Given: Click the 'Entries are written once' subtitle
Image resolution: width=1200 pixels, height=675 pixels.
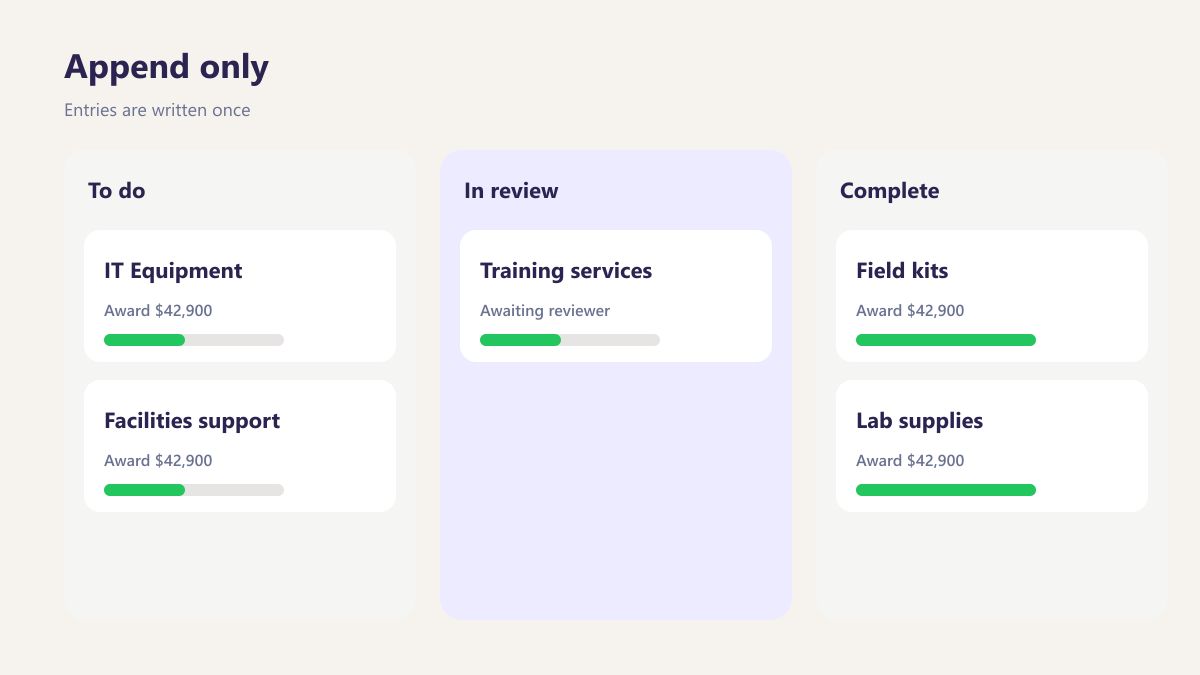Looking at the screenshot, I should tap(157, 110).
